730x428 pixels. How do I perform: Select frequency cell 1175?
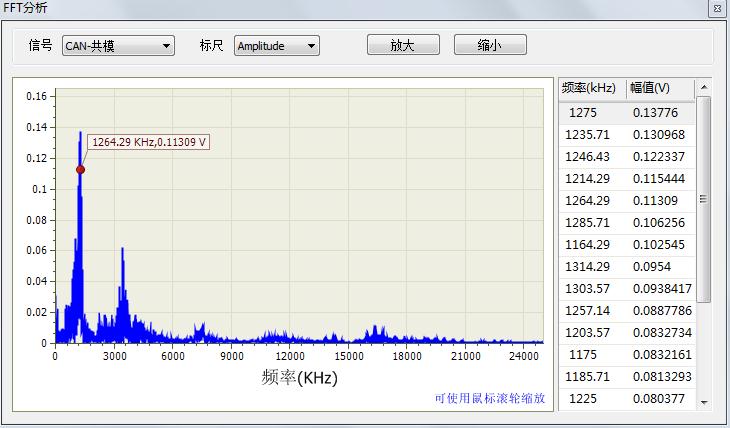(x=583, y=354)
